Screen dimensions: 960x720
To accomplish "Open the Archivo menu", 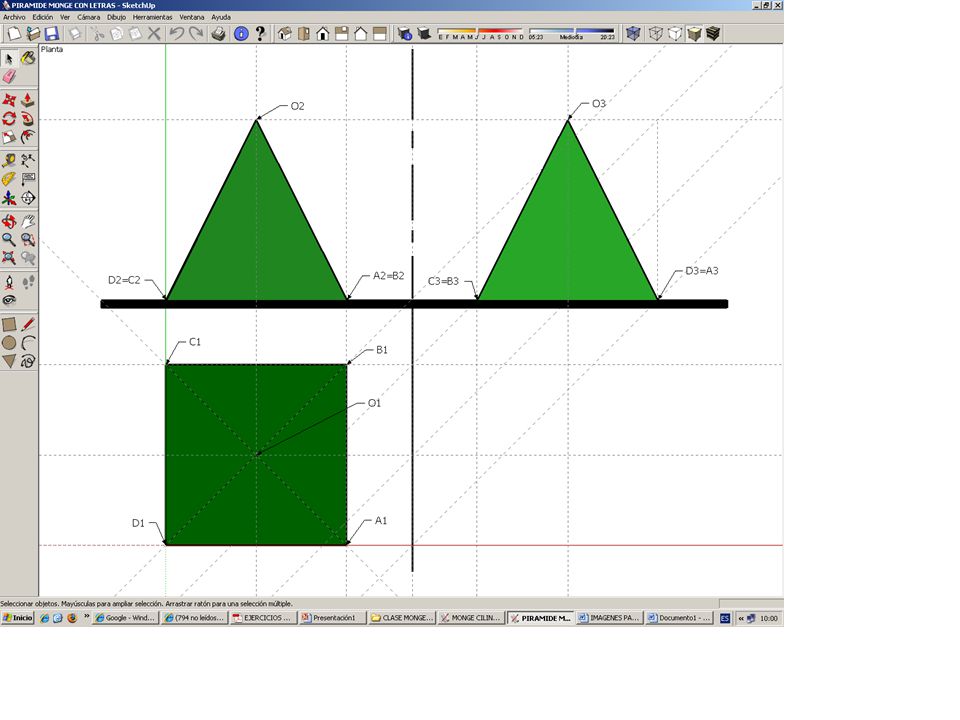I will 14,17.
